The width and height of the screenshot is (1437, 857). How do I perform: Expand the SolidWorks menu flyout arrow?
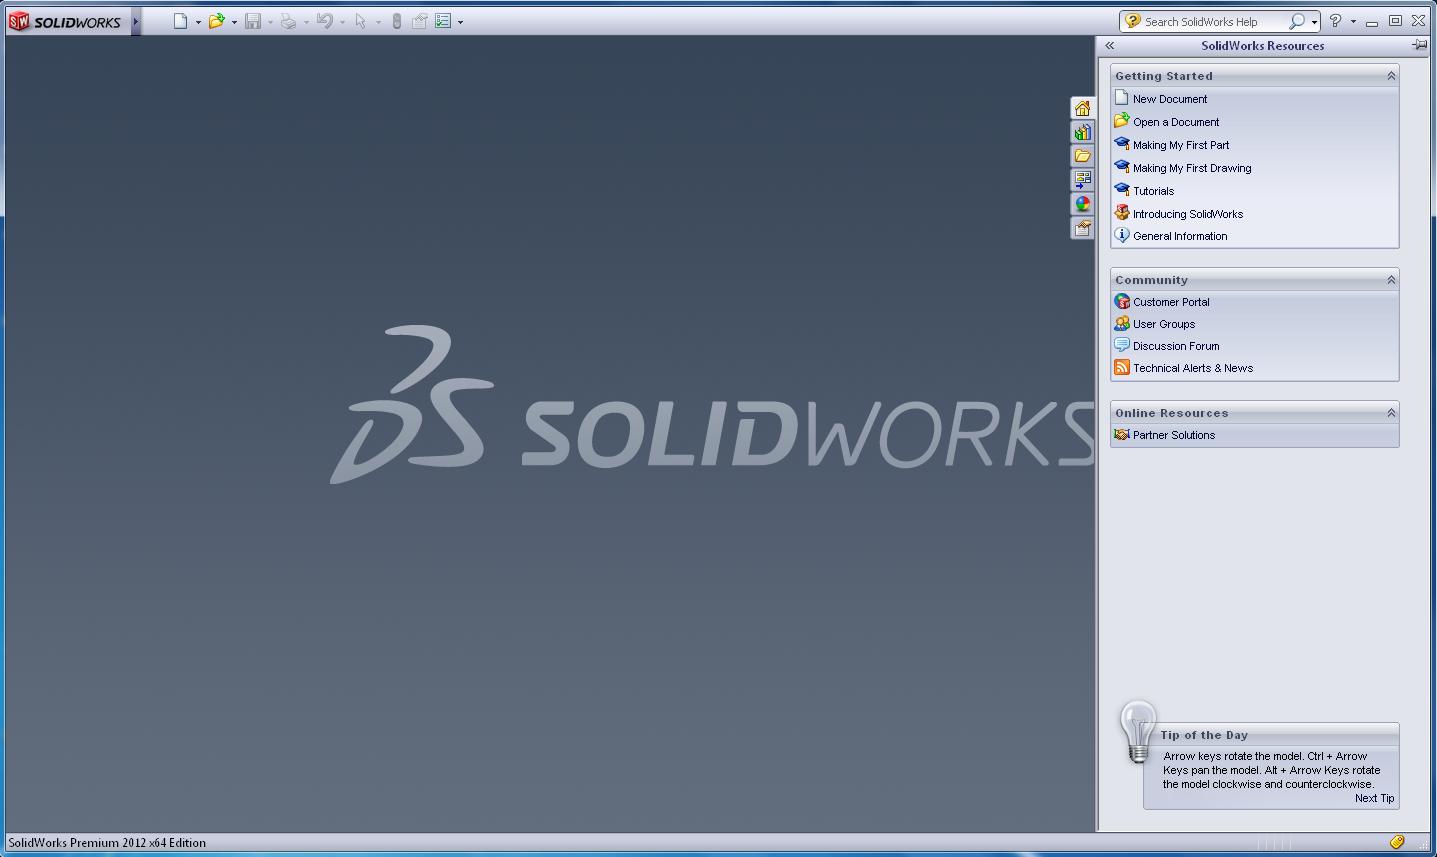coord(136,22)
